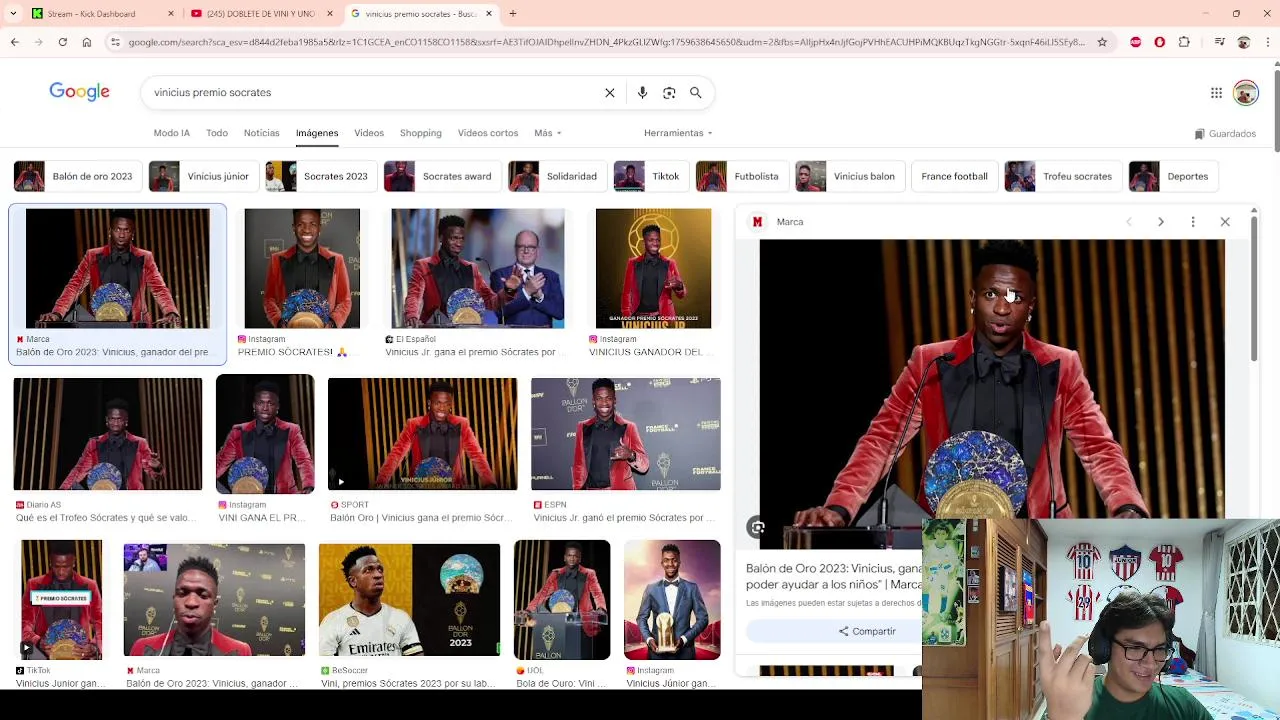The image size is (1280, 720).
Task: Open the Herramientas dropdown
Action: tap(678, 133)
